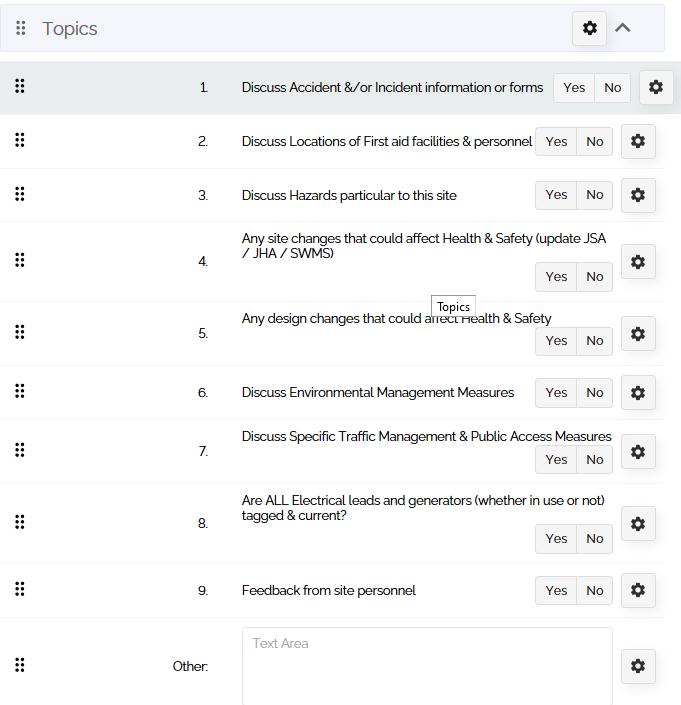Select No for First aid facilities & personnel

pyautogui.click(x=594, y=142)
